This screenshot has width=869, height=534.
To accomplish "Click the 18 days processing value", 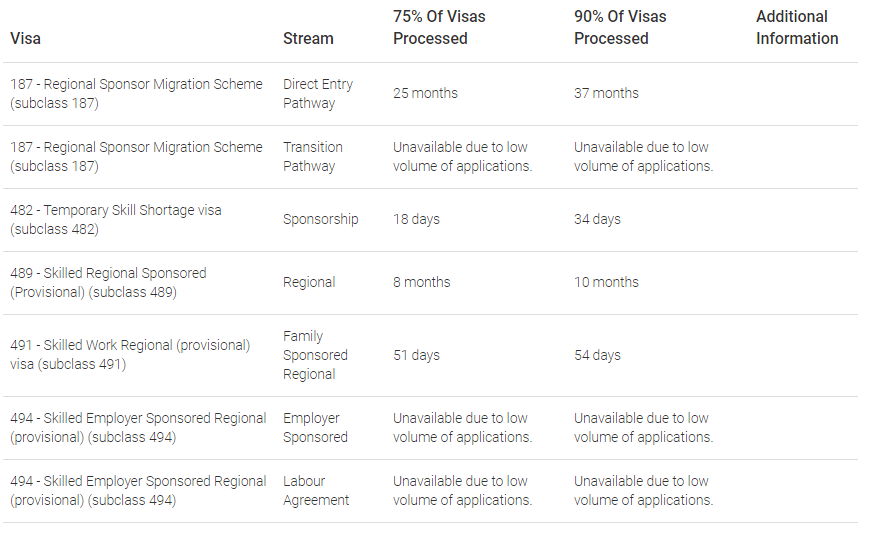I will point(416,219).
